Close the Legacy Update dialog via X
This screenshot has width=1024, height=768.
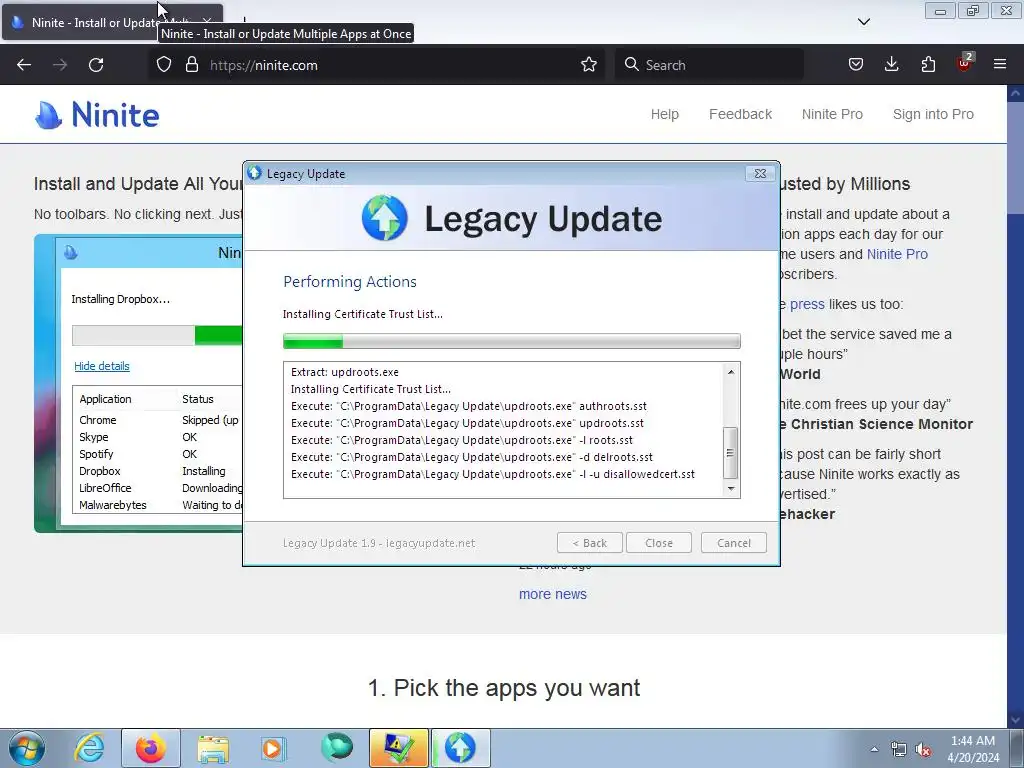760,174
